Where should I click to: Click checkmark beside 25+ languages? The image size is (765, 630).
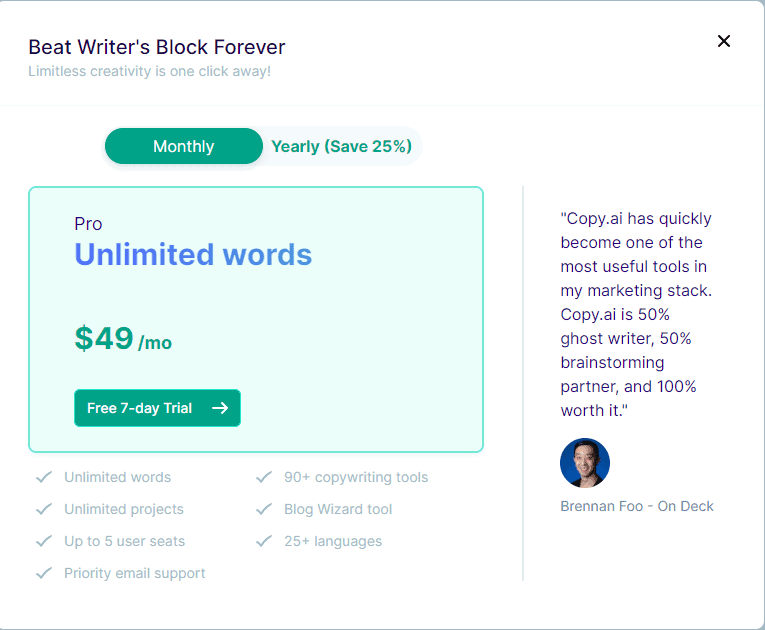point(264,541)
